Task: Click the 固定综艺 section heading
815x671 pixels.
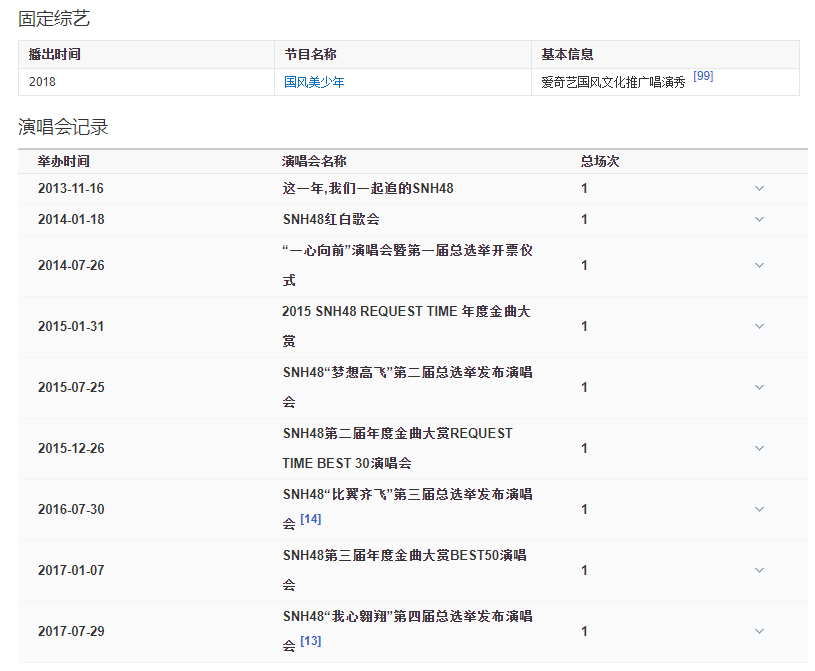Action: (54, 18)
